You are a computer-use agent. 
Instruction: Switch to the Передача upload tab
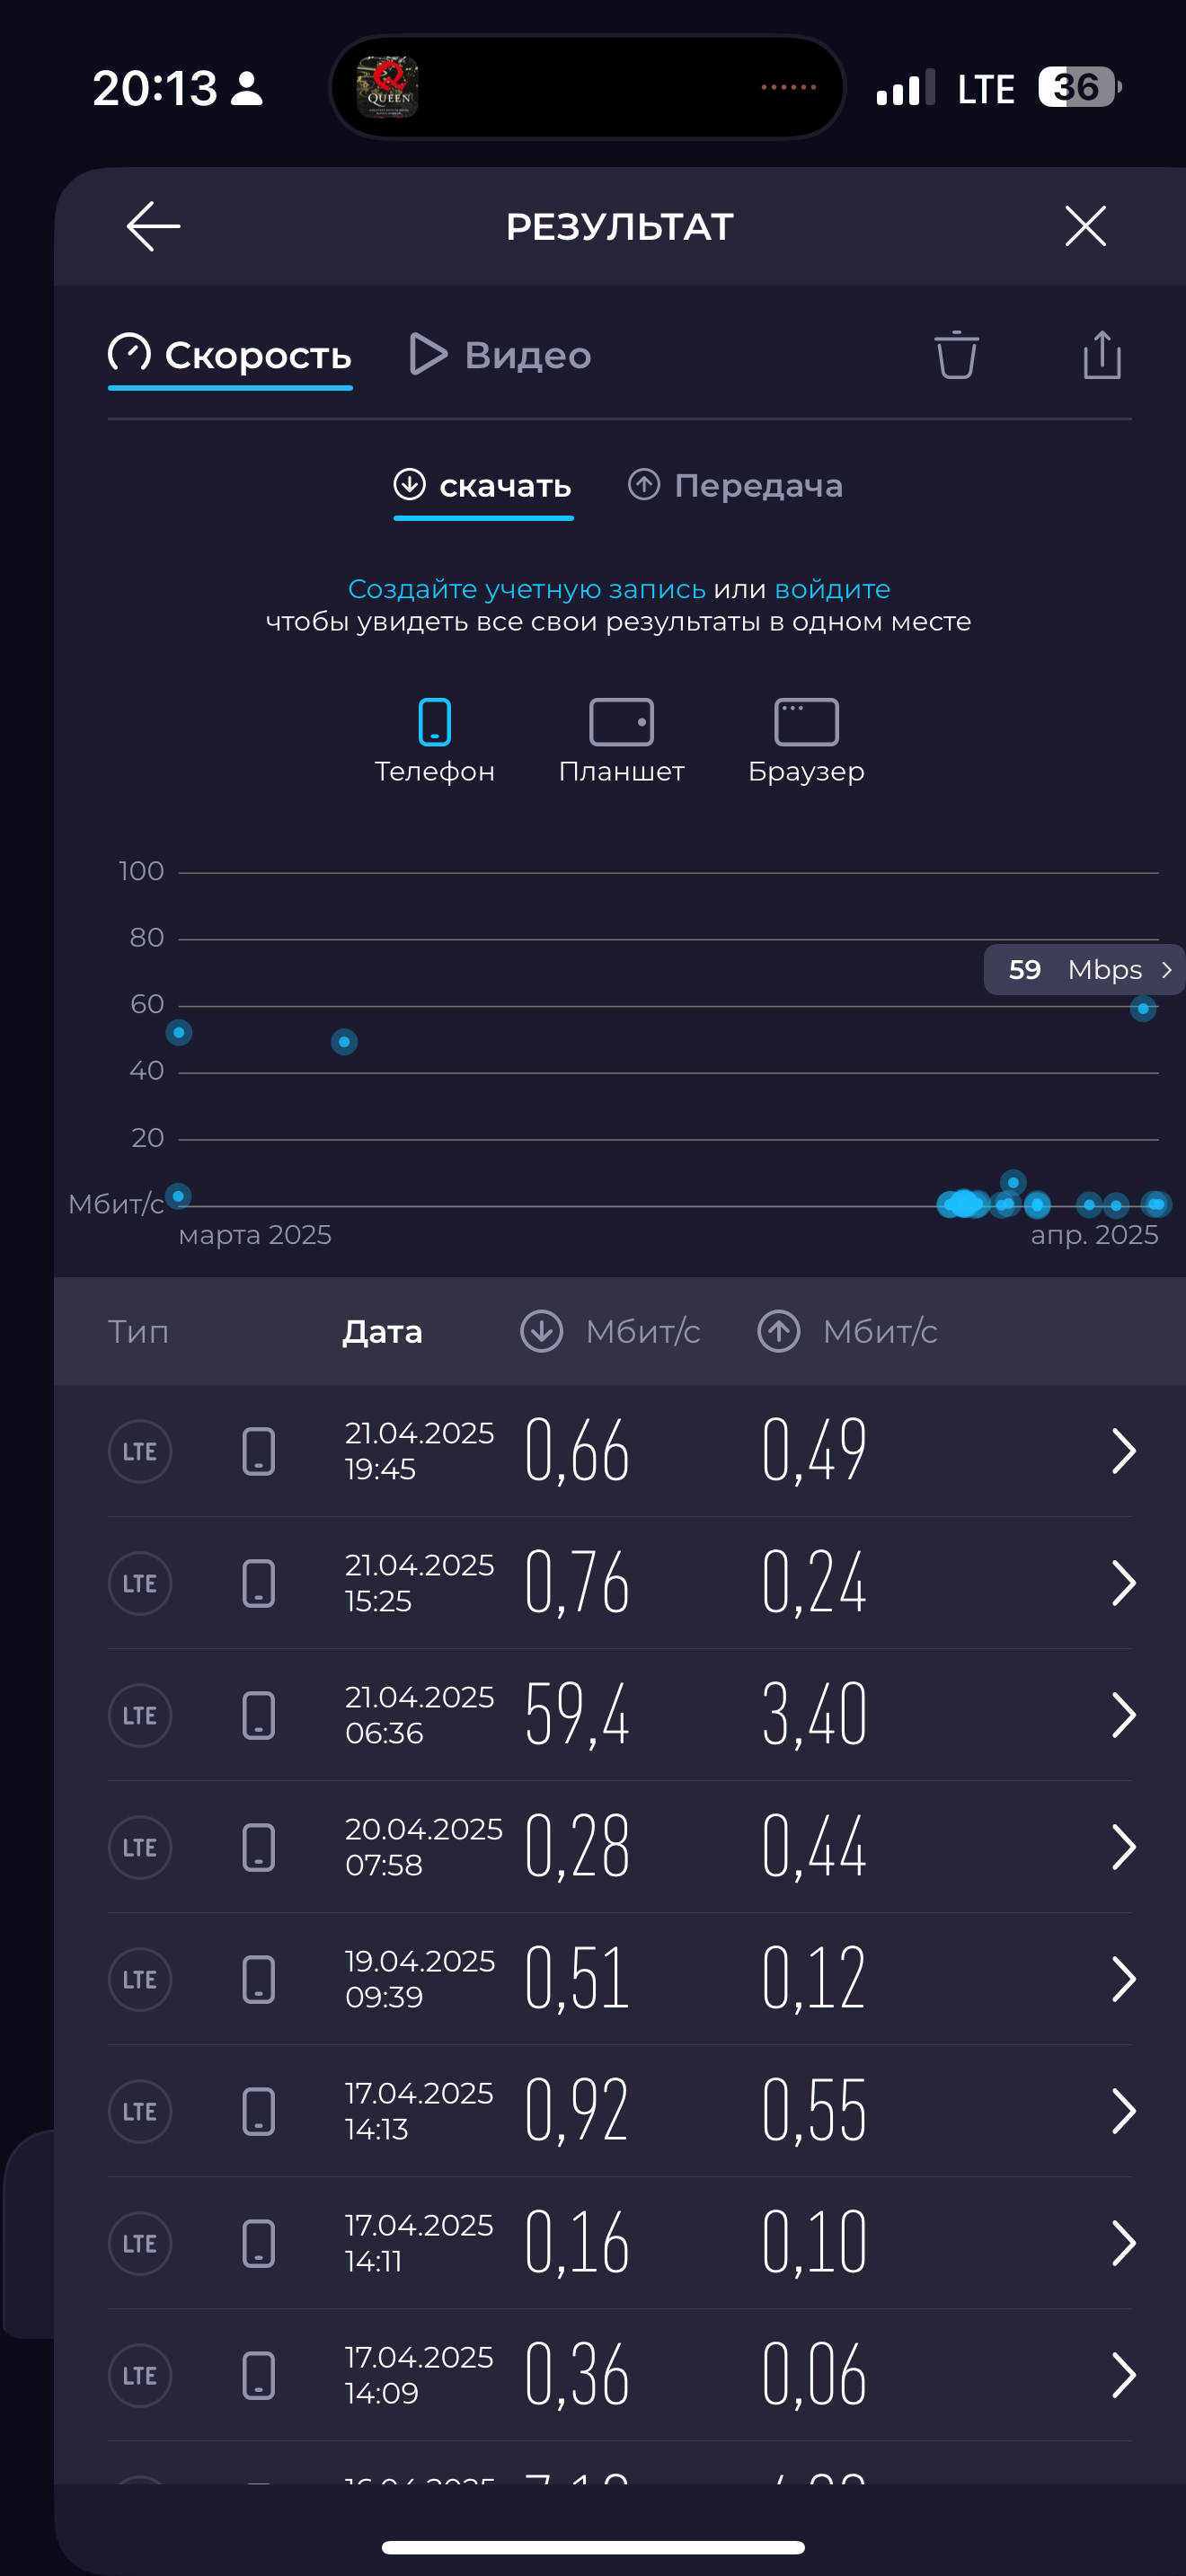tap(735, 486)
